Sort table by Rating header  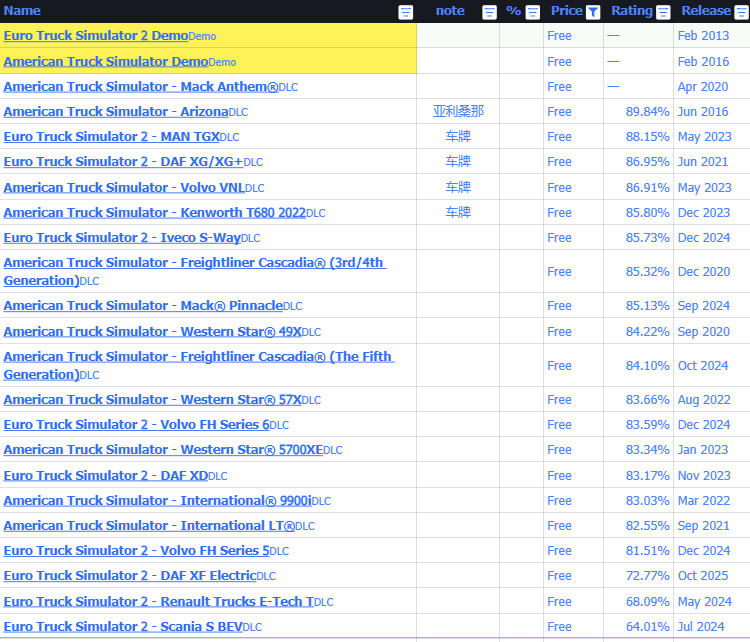click(632, 11)
